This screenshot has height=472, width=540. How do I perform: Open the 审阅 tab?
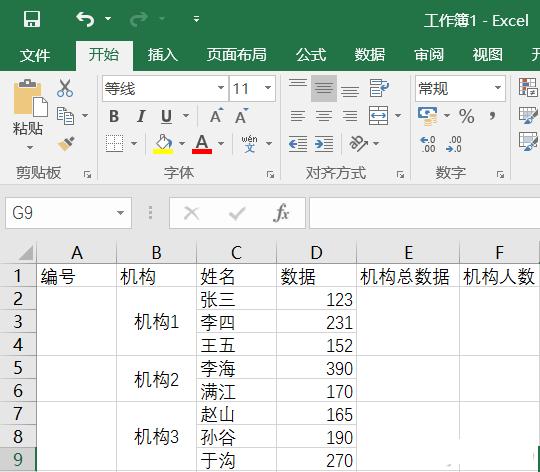click(x=429, y=55)
